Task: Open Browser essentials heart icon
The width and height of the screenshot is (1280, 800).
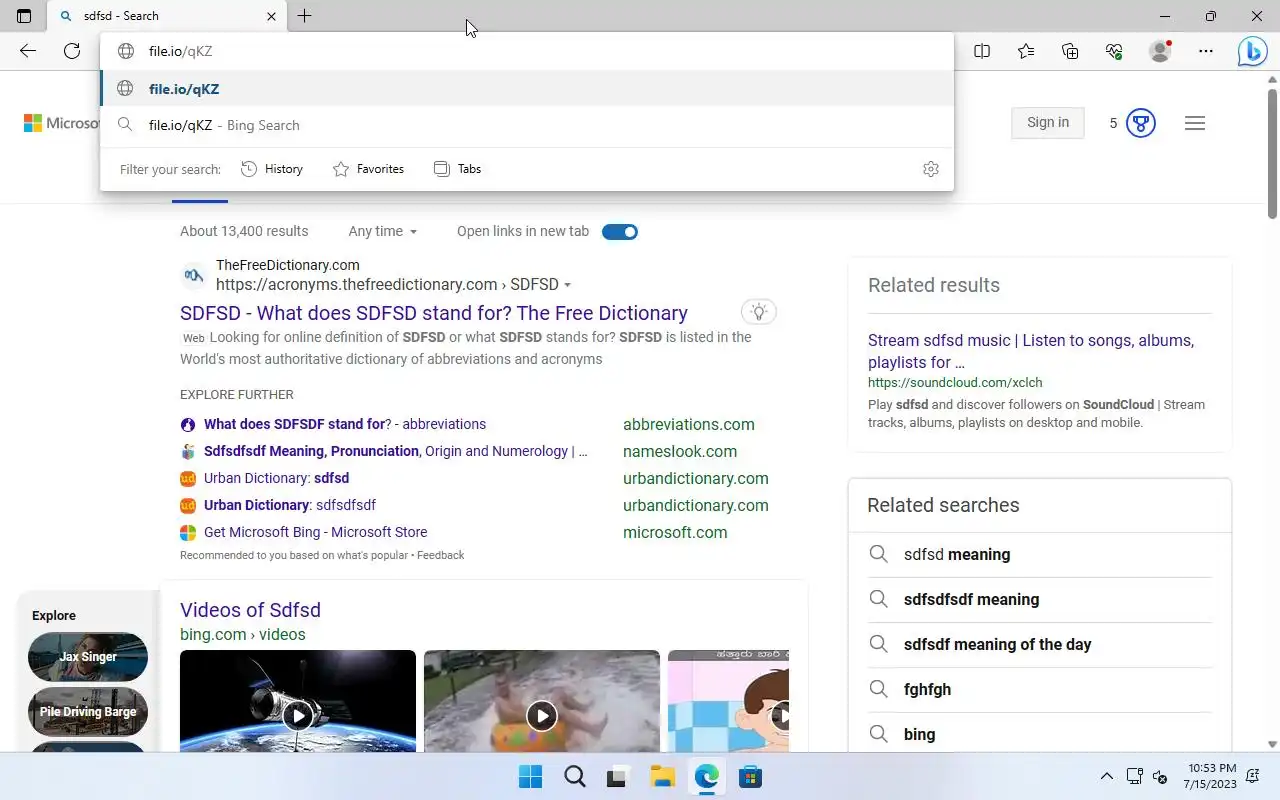Action: (x=1114, y=51)
